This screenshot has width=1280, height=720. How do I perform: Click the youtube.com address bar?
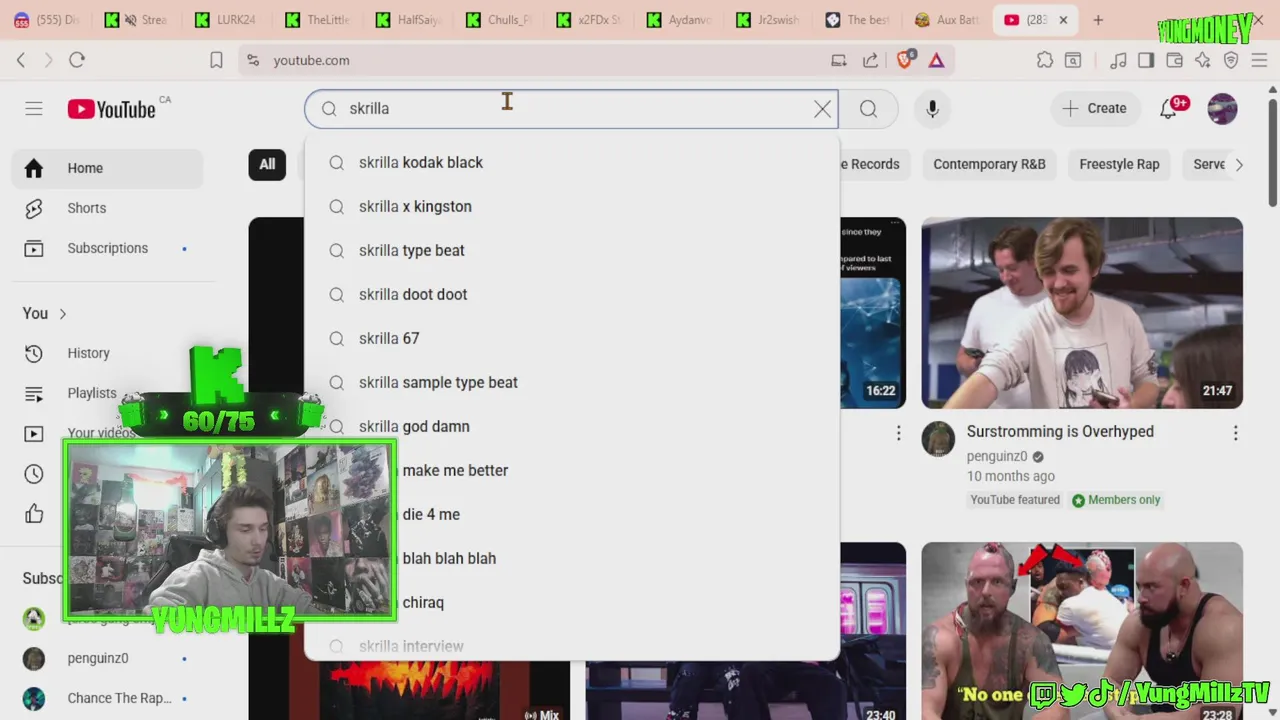tap(540, 60)
